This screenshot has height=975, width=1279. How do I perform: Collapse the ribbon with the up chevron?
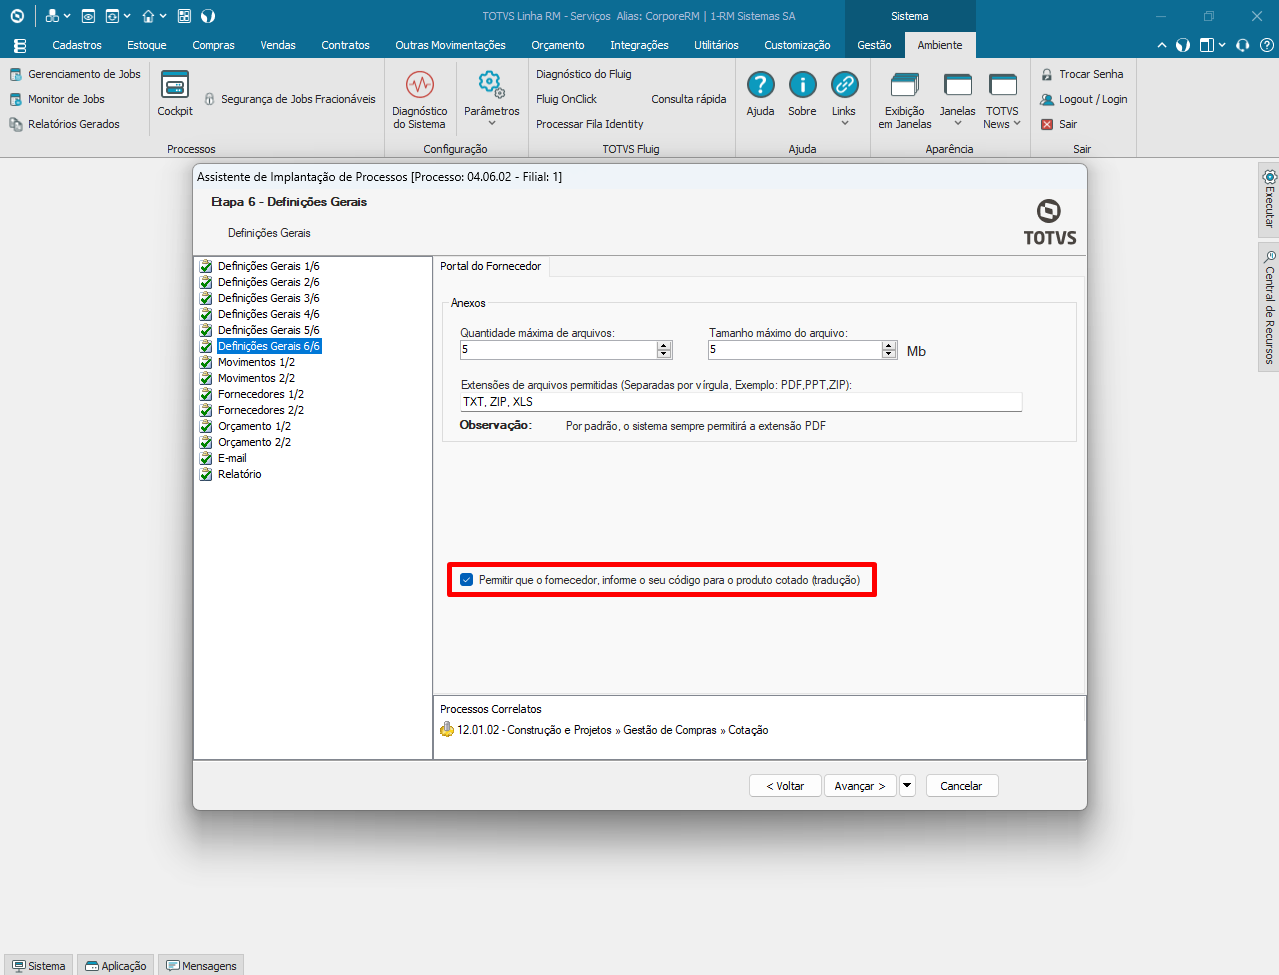coord(1161,45)
